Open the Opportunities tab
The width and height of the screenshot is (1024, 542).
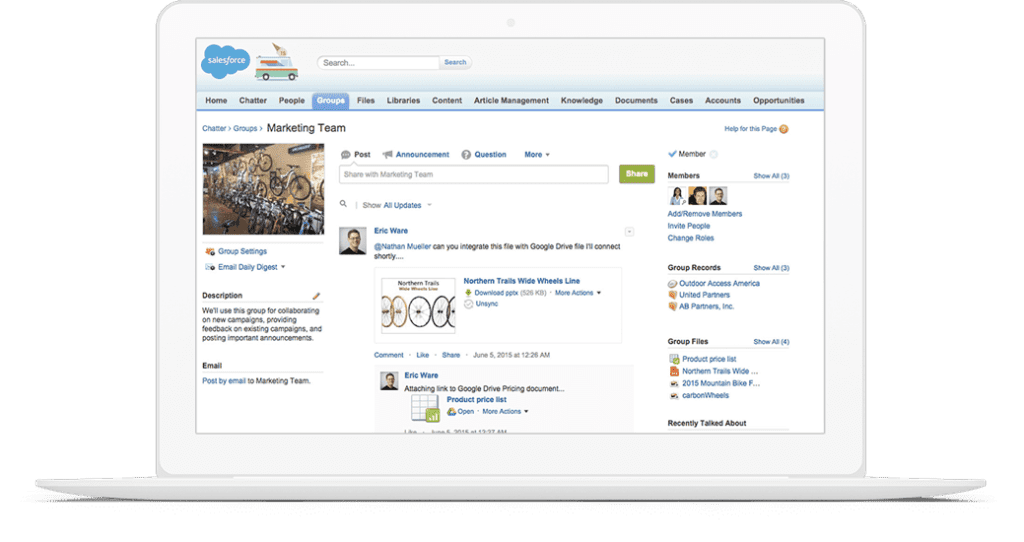click(778, 101)
